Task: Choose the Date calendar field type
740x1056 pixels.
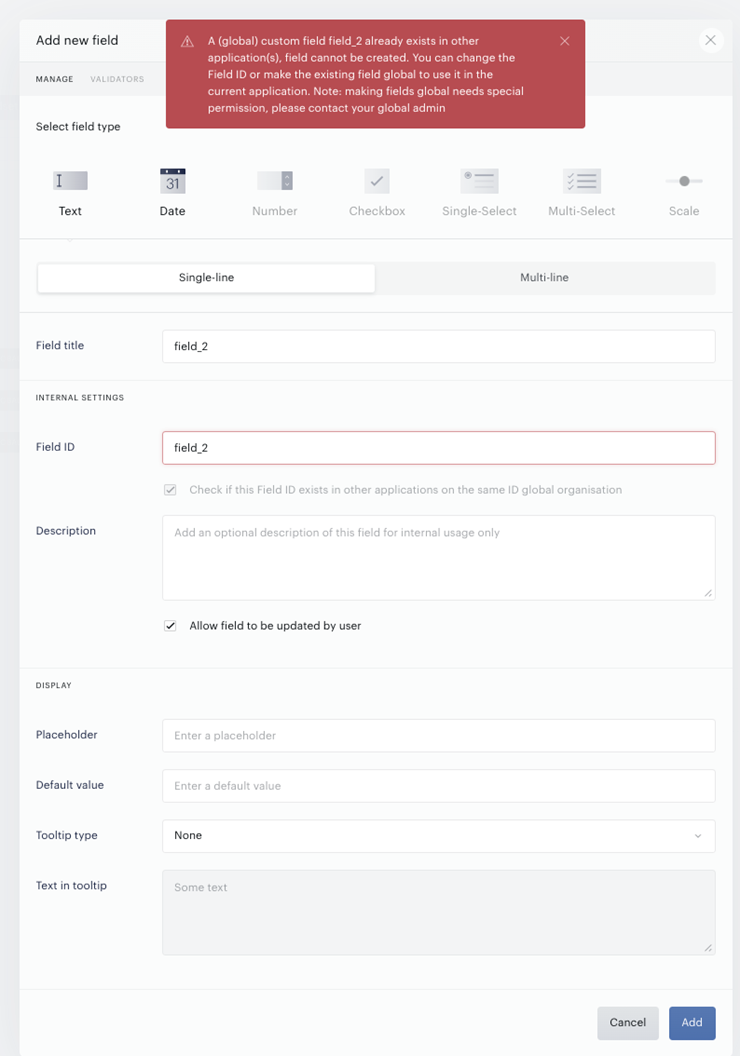Action: coord(172,180)
